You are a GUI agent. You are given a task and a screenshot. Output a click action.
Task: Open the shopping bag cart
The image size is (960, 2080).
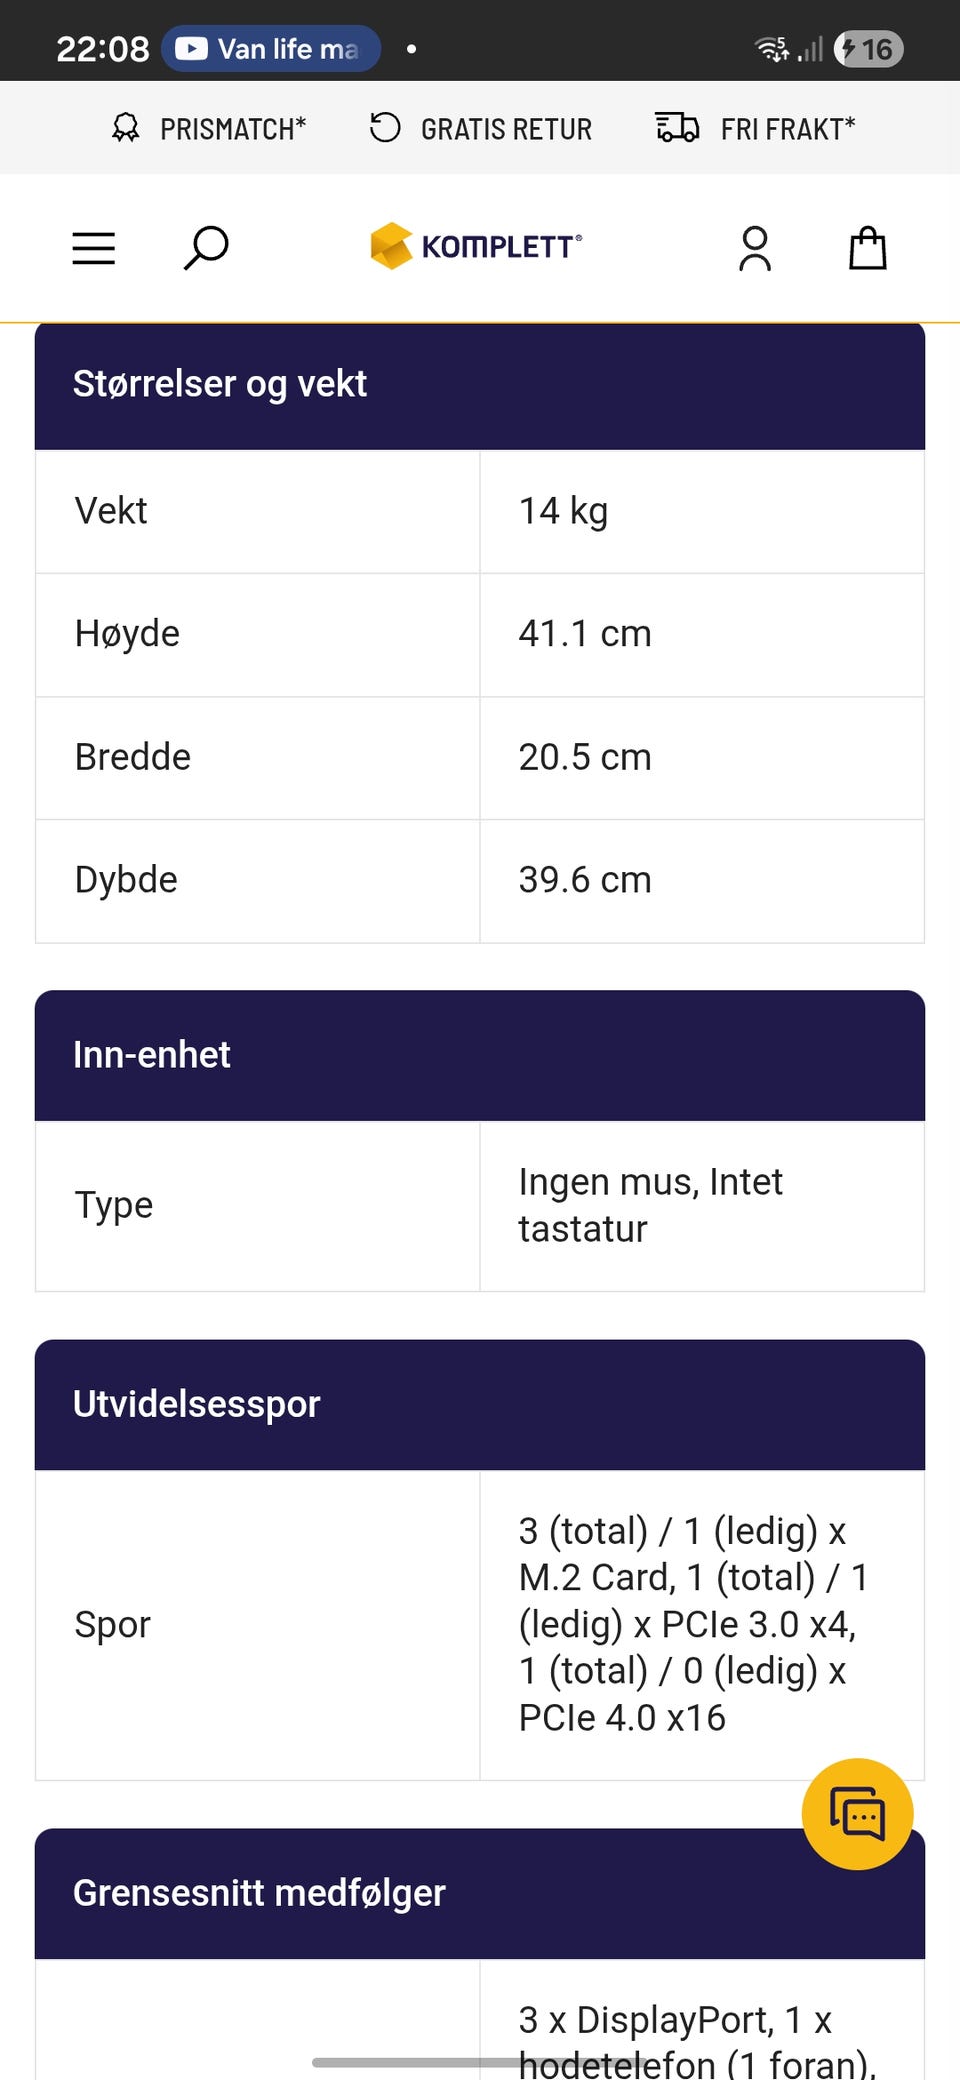(868, 248)
